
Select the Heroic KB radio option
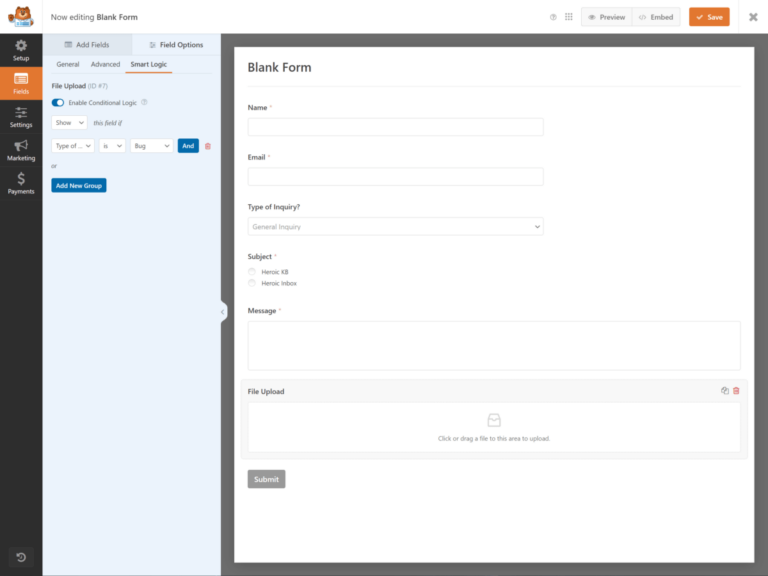pos(252,272)
